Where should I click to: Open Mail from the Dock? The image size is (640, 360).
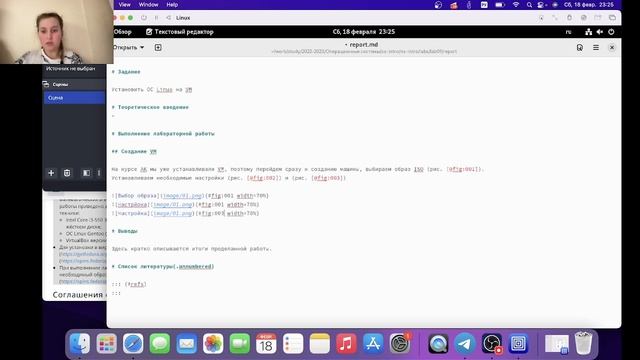click(187, 343)
